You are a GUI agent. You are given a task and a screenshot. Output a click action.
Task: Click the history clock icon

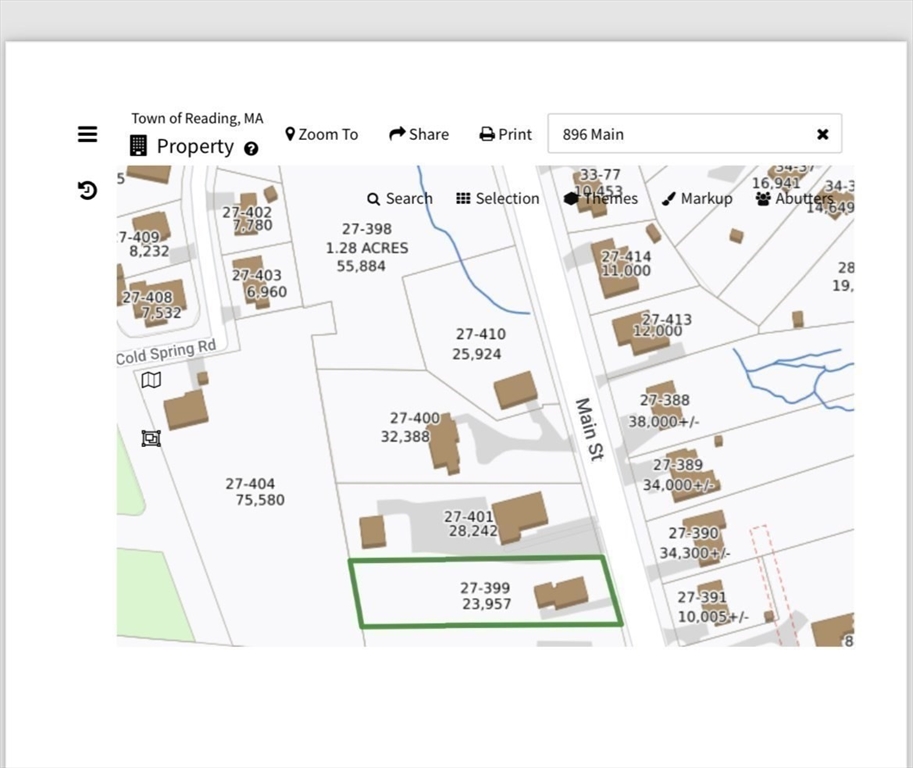click(88, 190)
